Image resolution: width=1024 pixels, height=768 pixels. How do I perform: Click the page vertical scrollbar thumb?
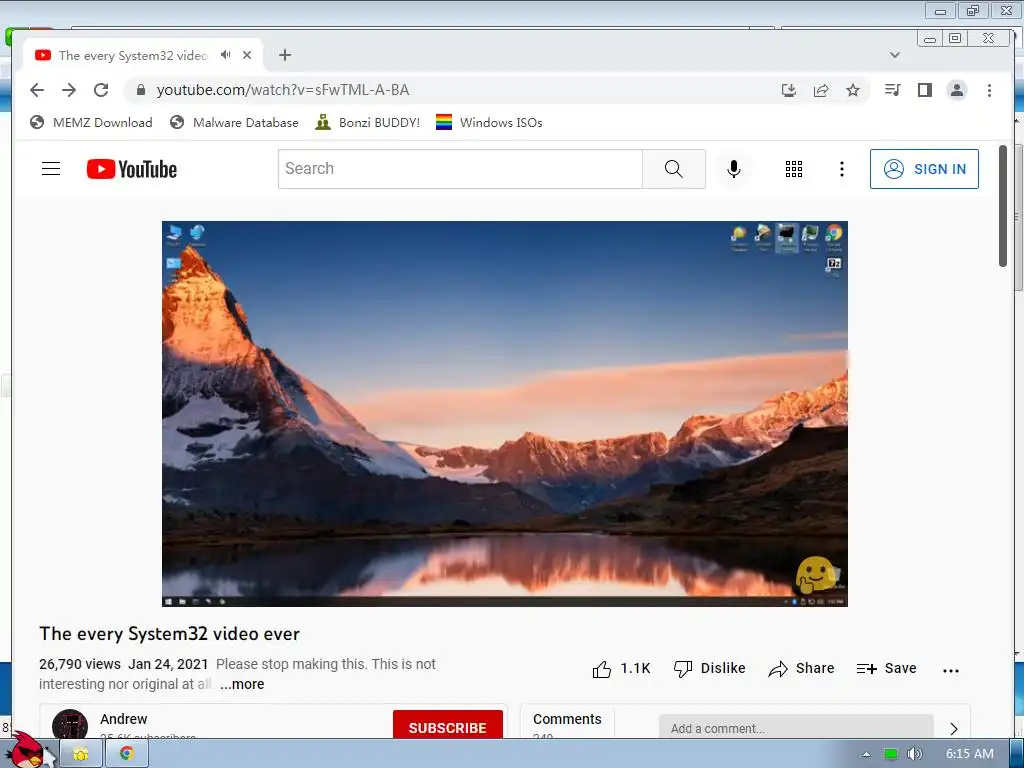coord(1003,206)
